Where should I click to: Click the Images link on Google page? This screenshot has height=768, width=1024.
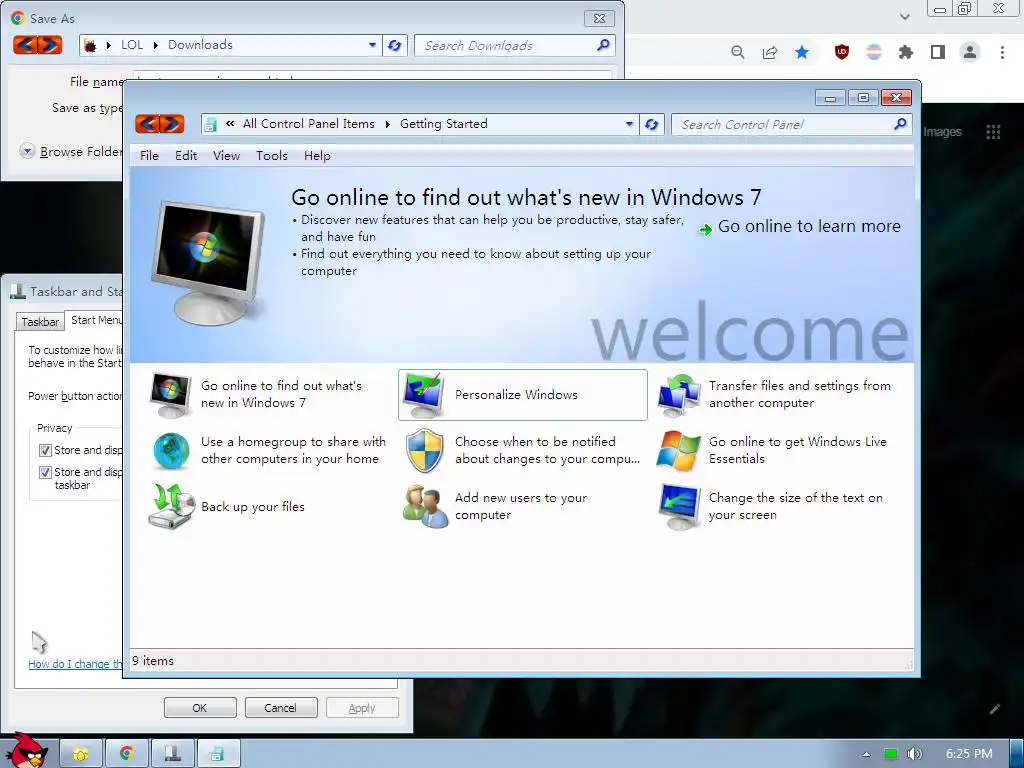pyautogui.click(x=942, y=131)
